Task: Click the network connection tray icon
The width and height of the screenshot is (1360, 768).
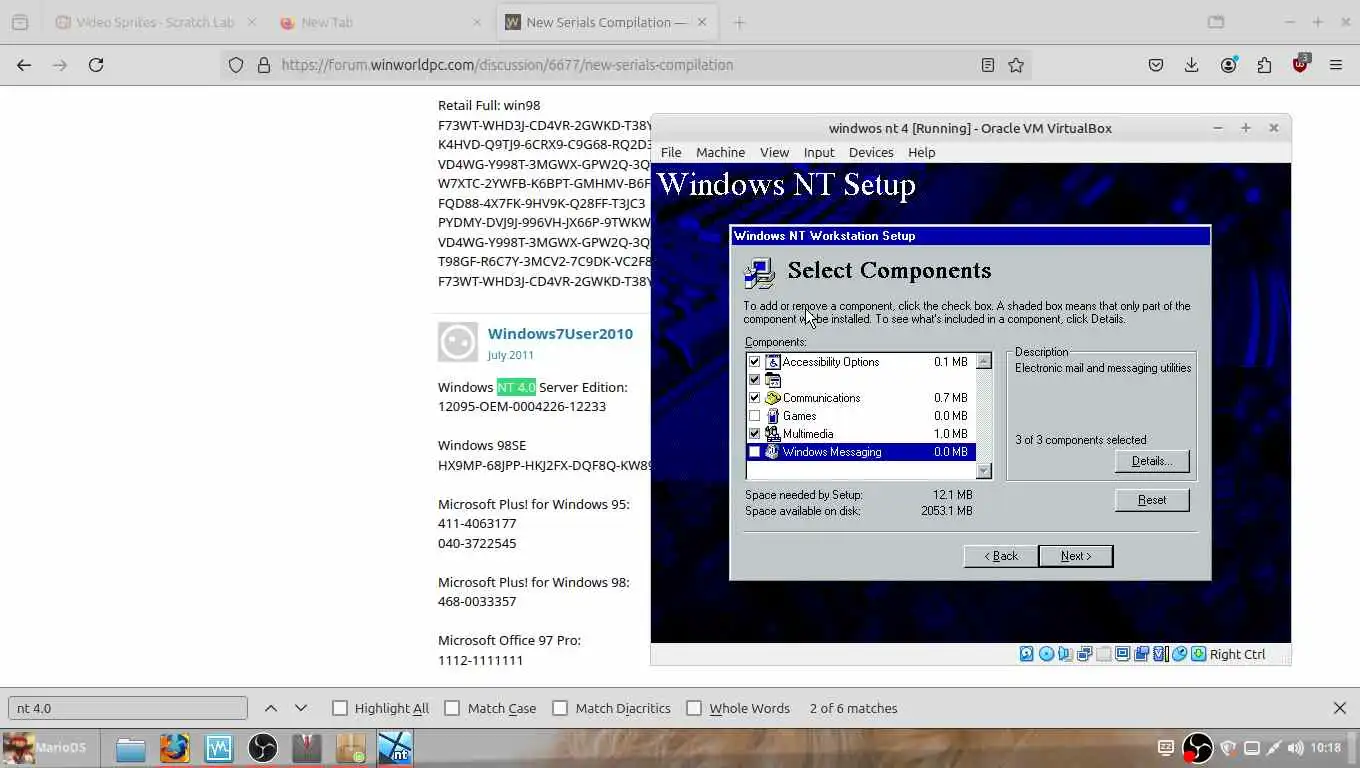Action: pos(1273,748)
